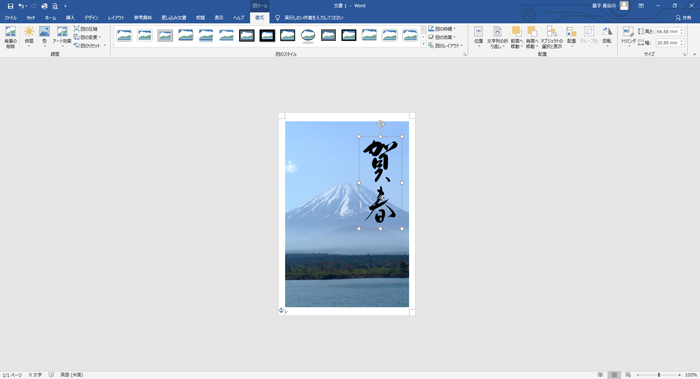This screenshot has height=379, width=700.
Task: Click Bring Forward (前面へ移動)
Action: pos(517,37)
